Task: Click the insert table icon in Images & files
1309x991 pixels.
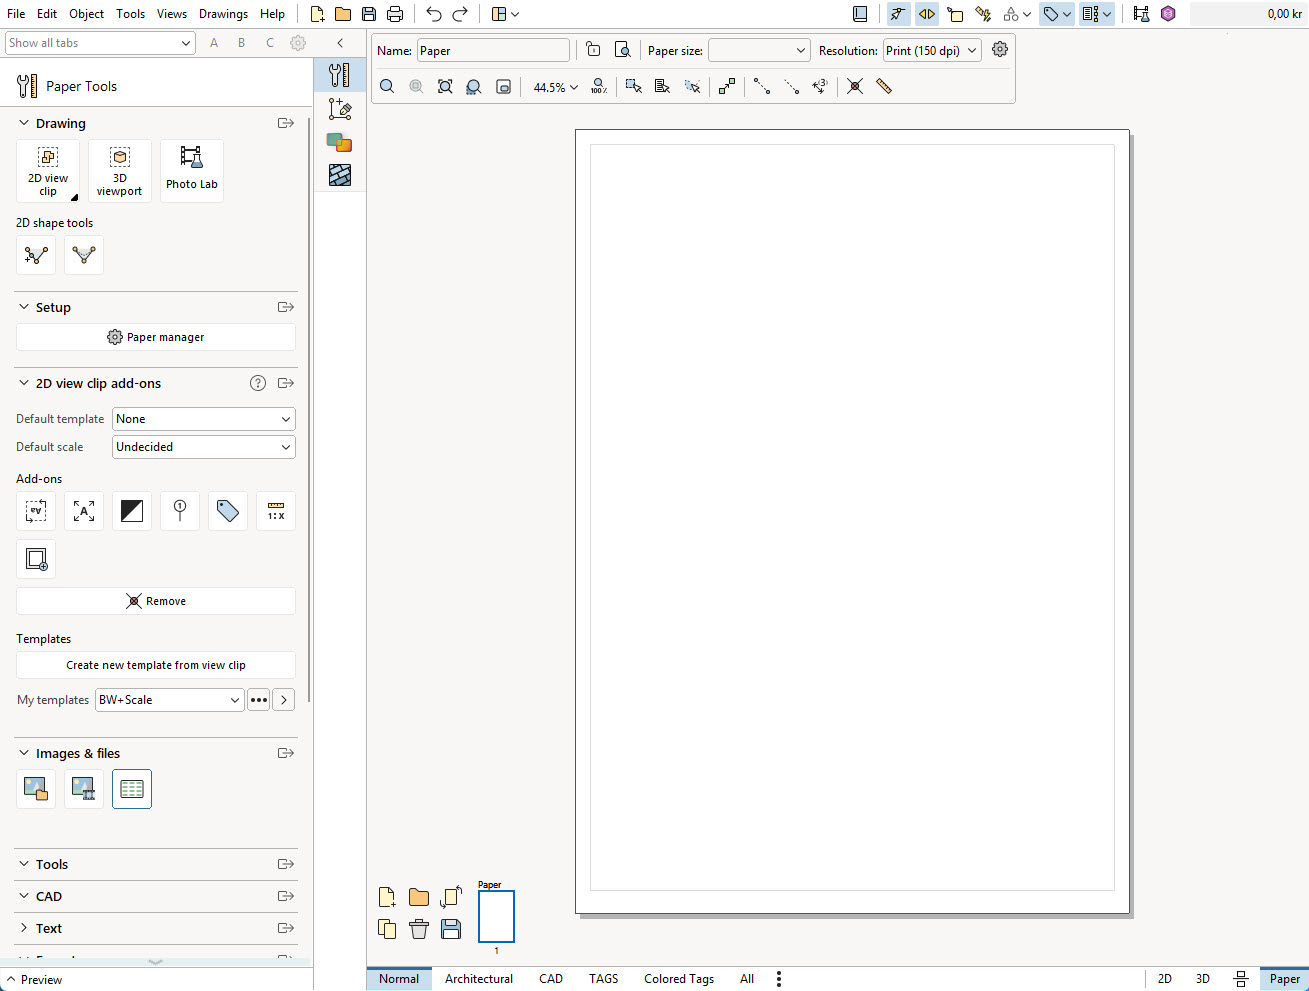Action: click(x=132, y=789)
